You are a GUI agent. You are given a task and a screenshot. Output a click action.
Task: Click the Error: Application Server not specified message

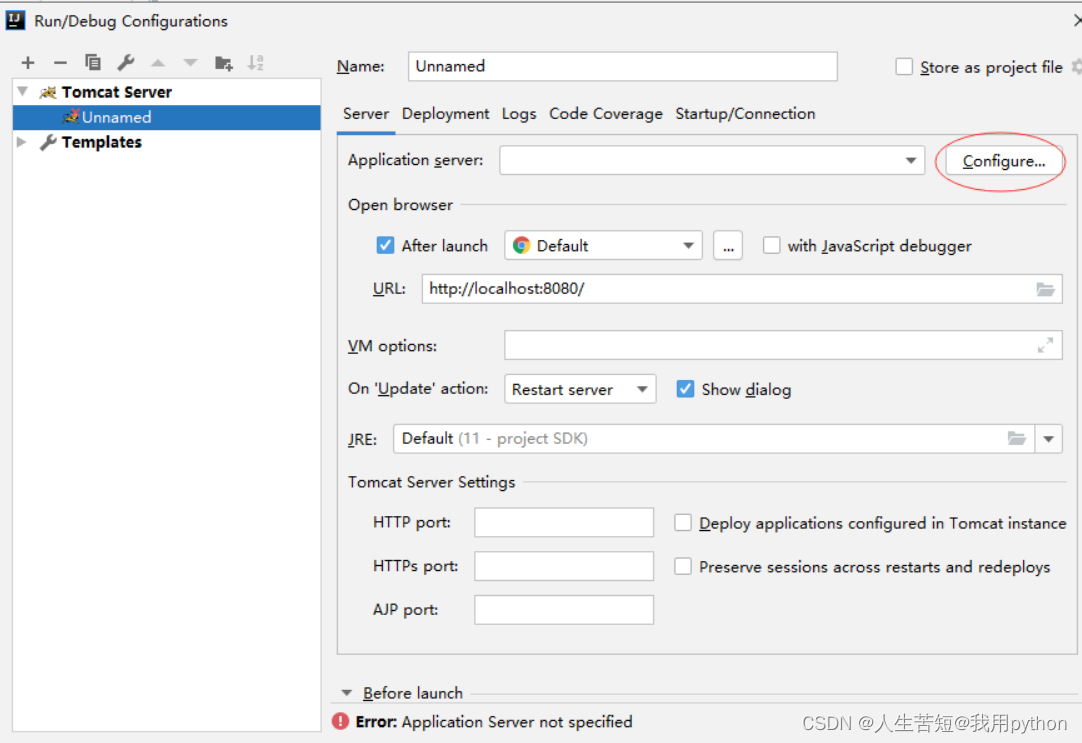493,722
